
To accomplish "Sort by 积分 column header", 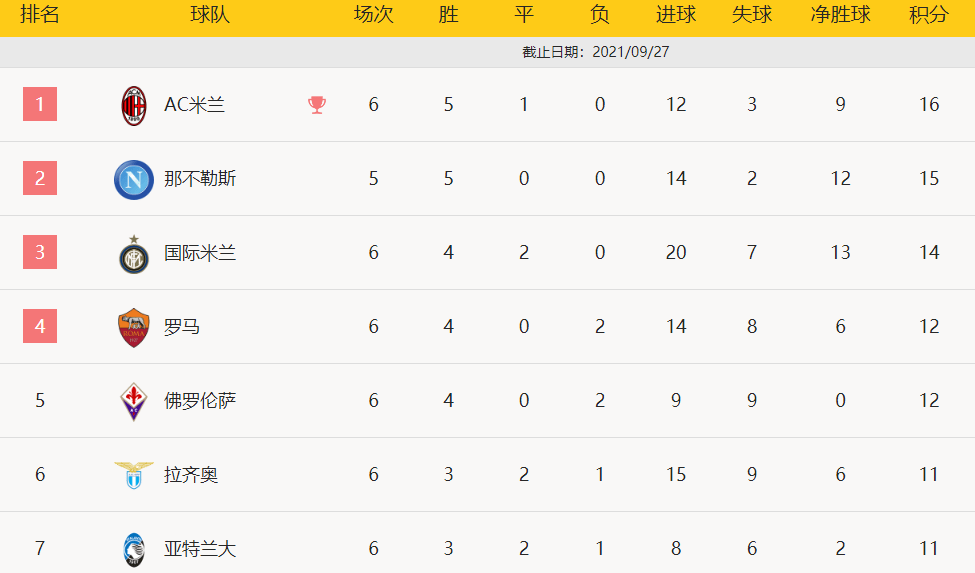I will tap(929, 15).
